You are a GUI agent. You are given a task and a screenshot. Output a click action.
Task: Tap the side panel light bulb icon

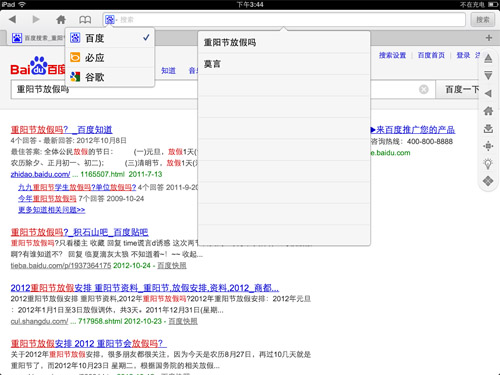[x=488, y=164]
